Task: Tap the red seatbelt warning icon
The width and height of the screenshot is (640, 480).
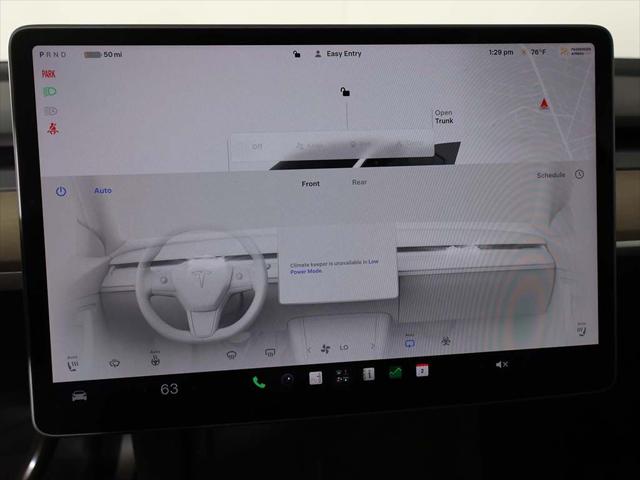Action: (53, 129)
